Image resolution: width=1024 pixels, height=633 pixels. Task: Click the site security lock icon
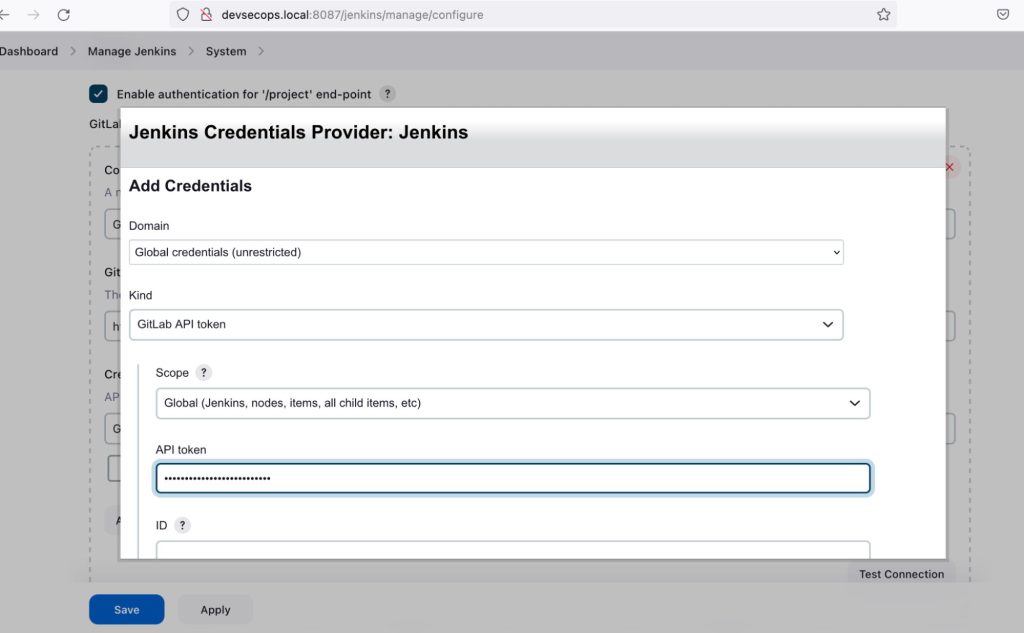pyautogui.click(x=207, y=14)
